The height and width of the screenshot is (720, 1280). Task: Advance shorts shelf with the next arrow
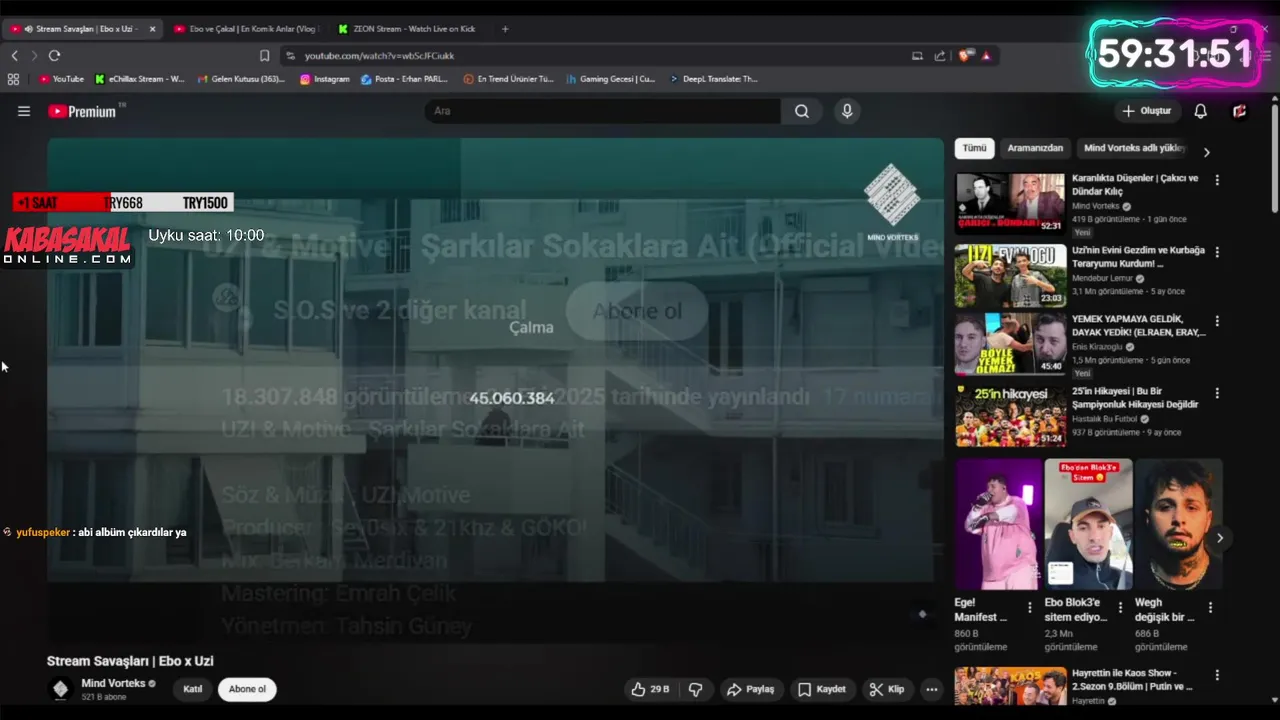(1219, 538)
